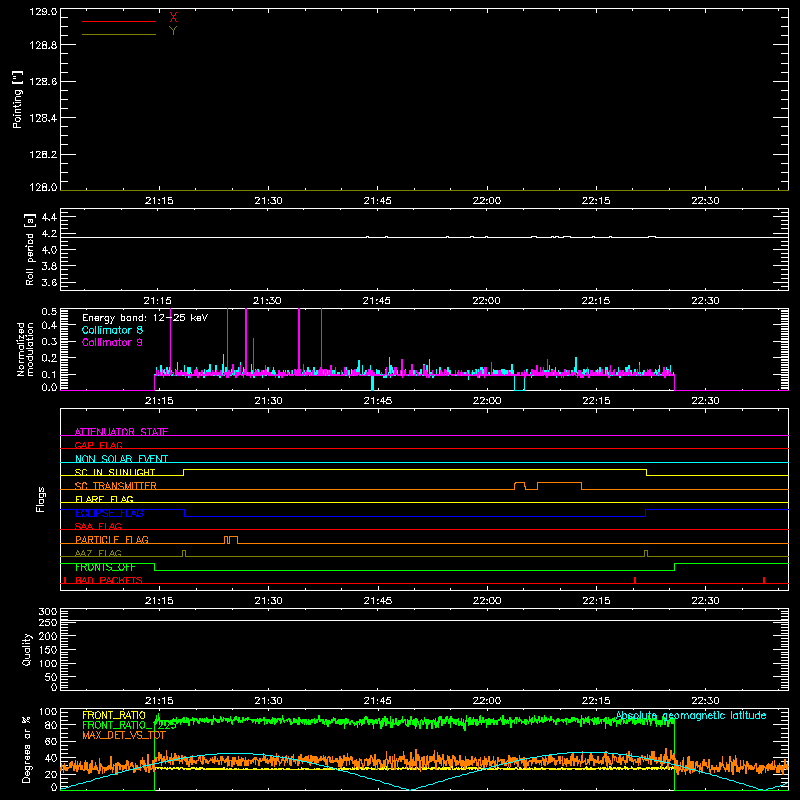
Task: Select the AAZ_FLAG label
Action: click(98, 553)
